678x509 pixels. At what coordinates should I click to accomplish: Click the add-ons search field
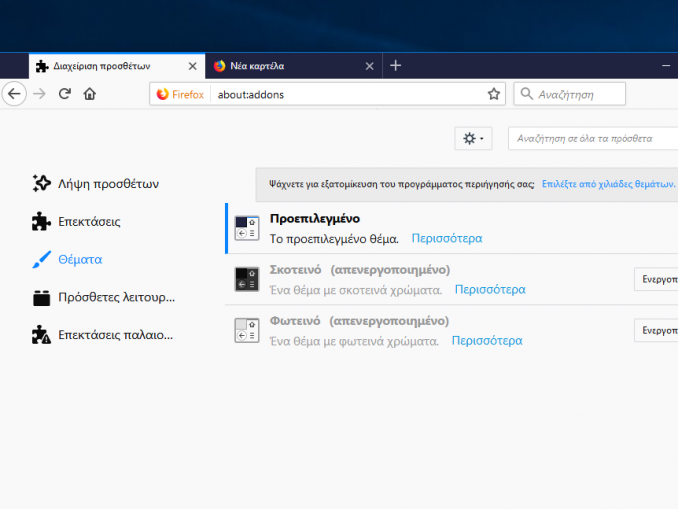click(590, 139)
